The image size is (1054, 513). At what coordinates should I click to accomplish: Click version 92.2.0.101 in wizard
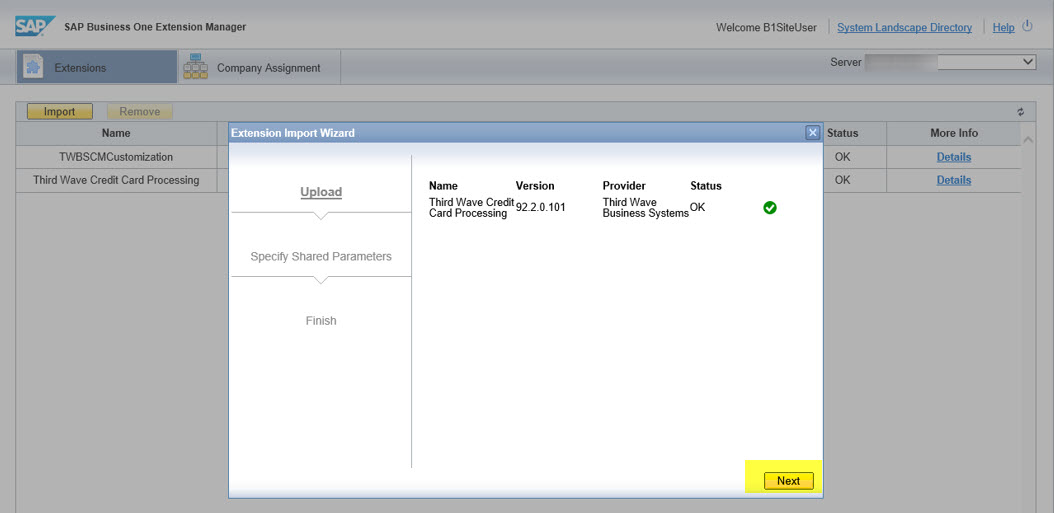pyautogui.click(x=540, y=207)
